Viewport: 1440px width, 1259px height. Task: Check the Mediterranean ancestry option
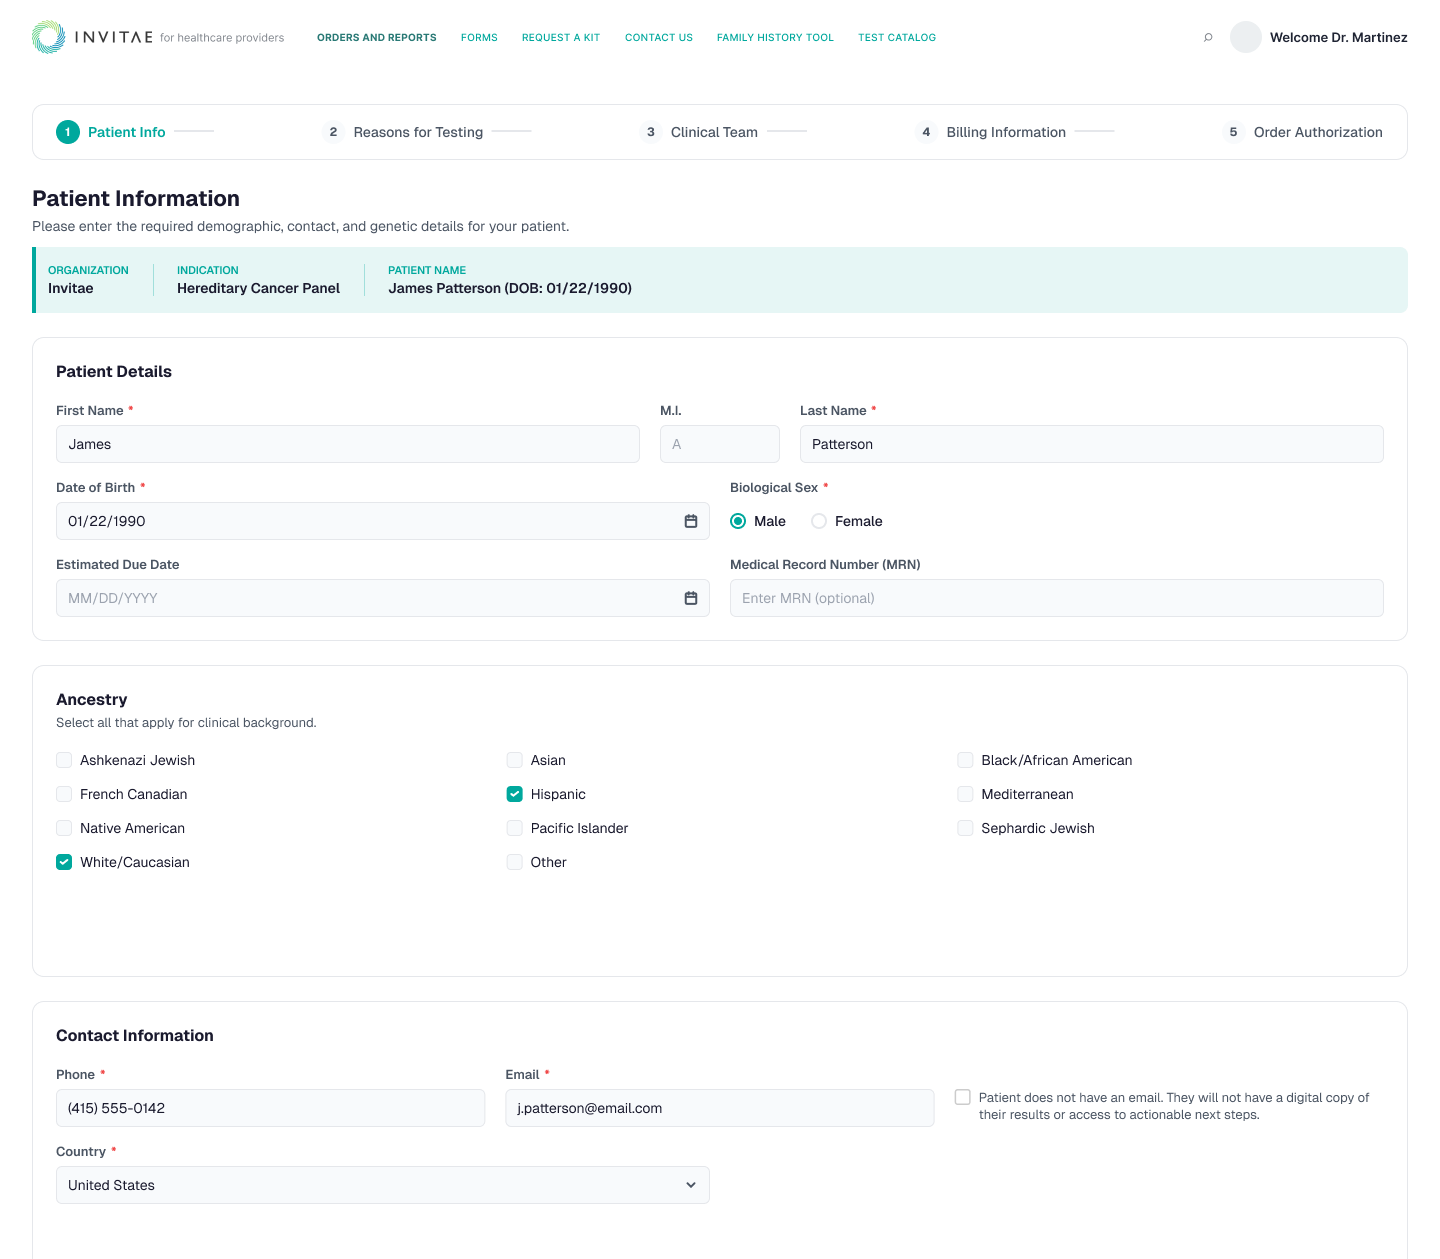click(x=965, y=794)
